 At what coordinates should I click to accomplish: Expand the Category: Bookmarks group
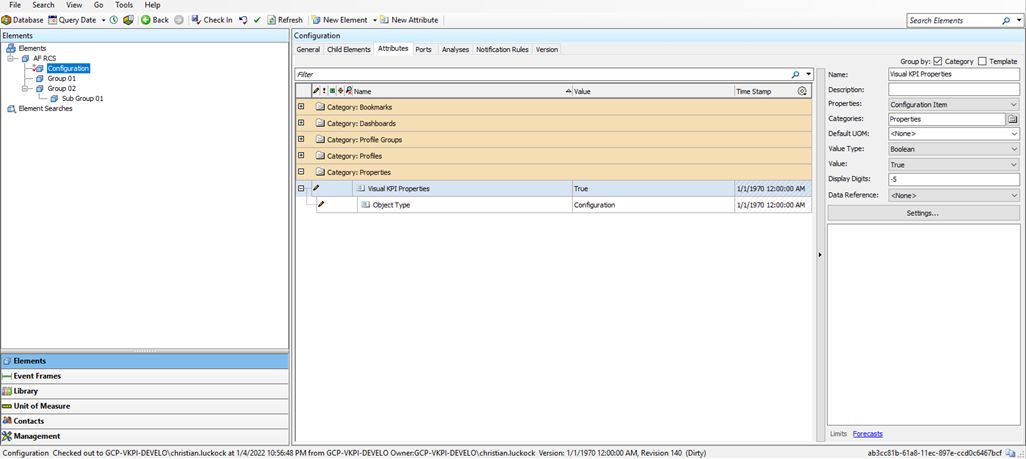coord(301,107)
